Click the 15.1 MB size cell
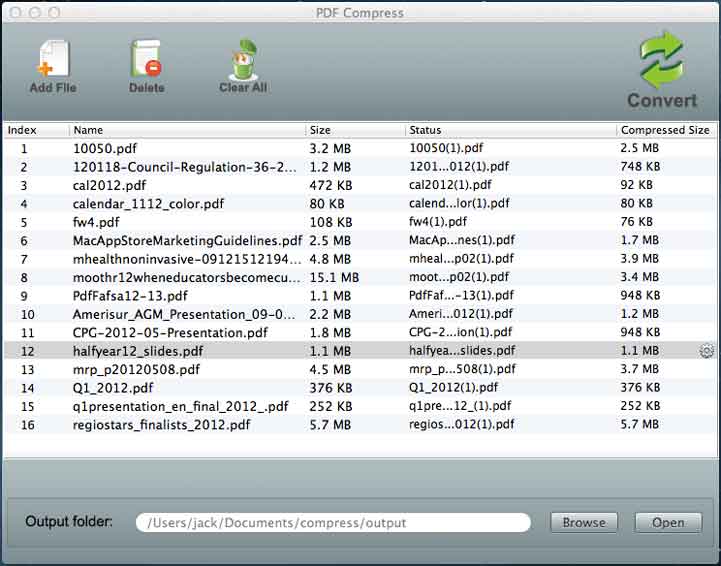Viewport: 721px width, 566px height. (x=334, y=277)
